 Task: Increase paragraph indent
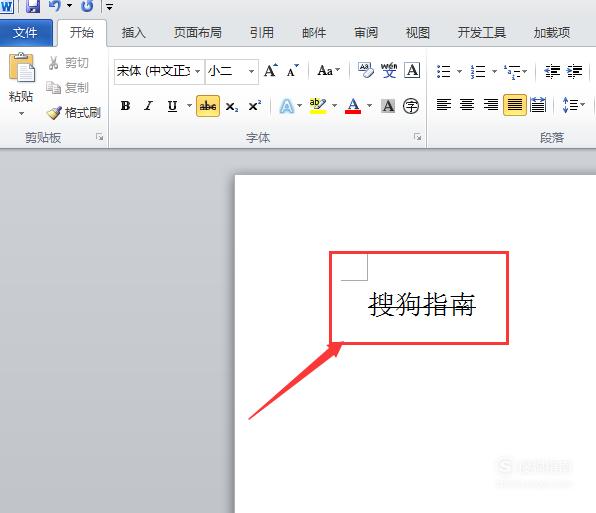[x=574, y=71]
